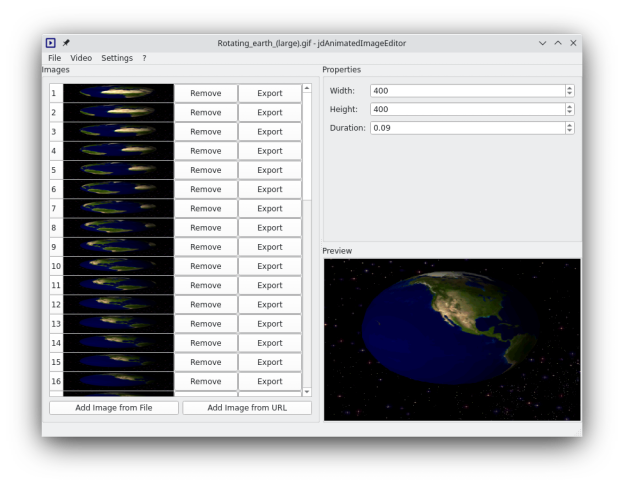Export frame 3
This screenshot has width=624, height=486.
pyautogui.click(x=270, y=132)
